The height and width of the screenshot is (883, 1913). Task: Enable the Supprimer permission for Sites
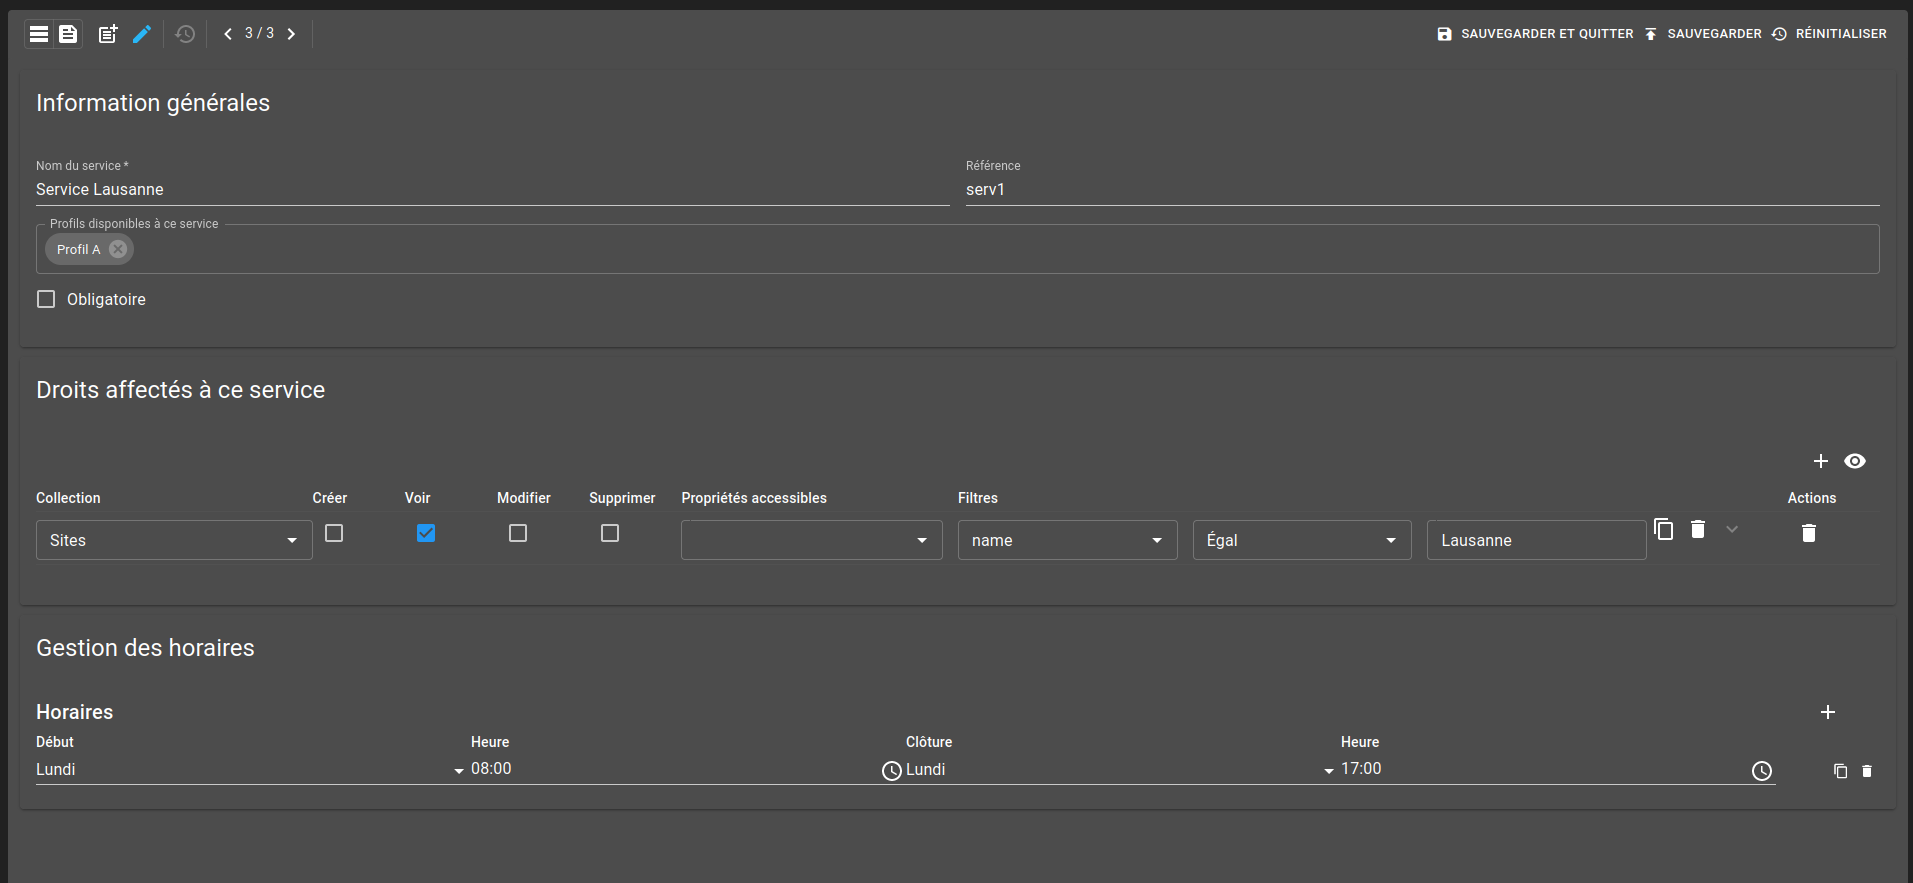click(x=610, y=533)
